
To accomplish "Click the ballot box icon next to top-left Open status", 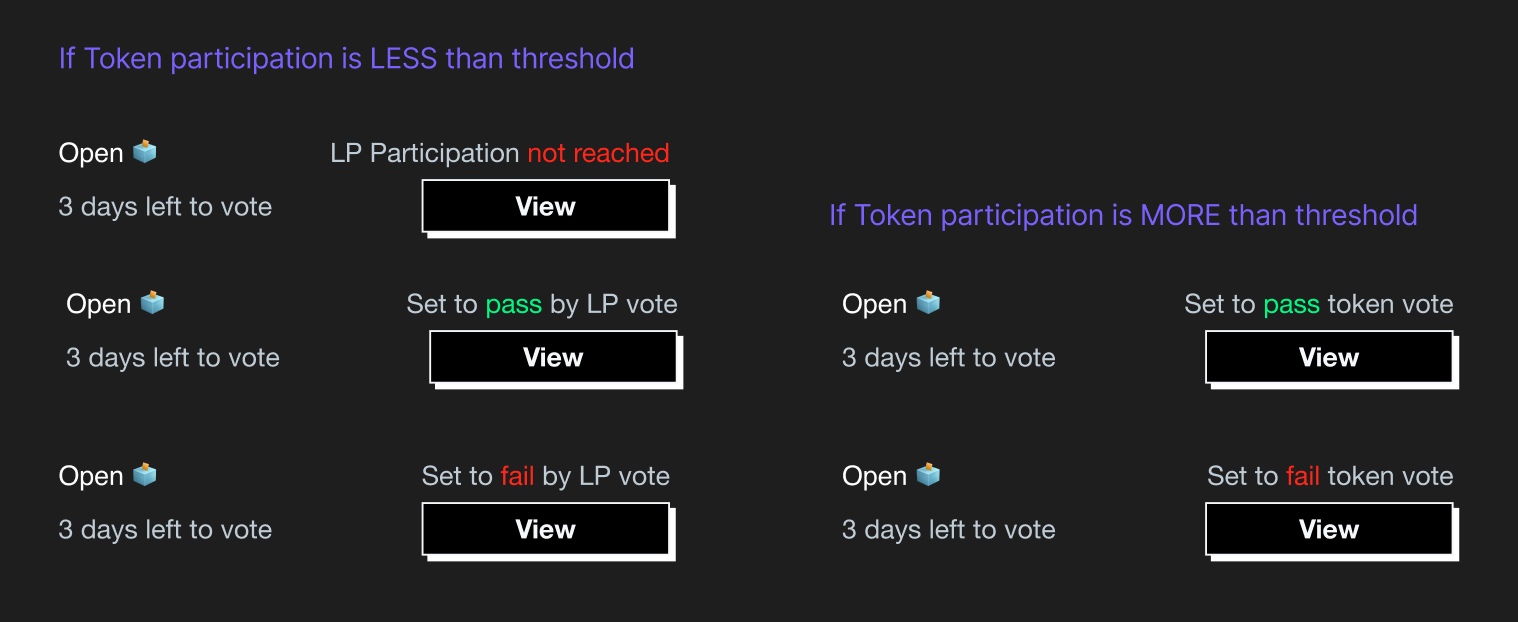I will tap(145, 151).
